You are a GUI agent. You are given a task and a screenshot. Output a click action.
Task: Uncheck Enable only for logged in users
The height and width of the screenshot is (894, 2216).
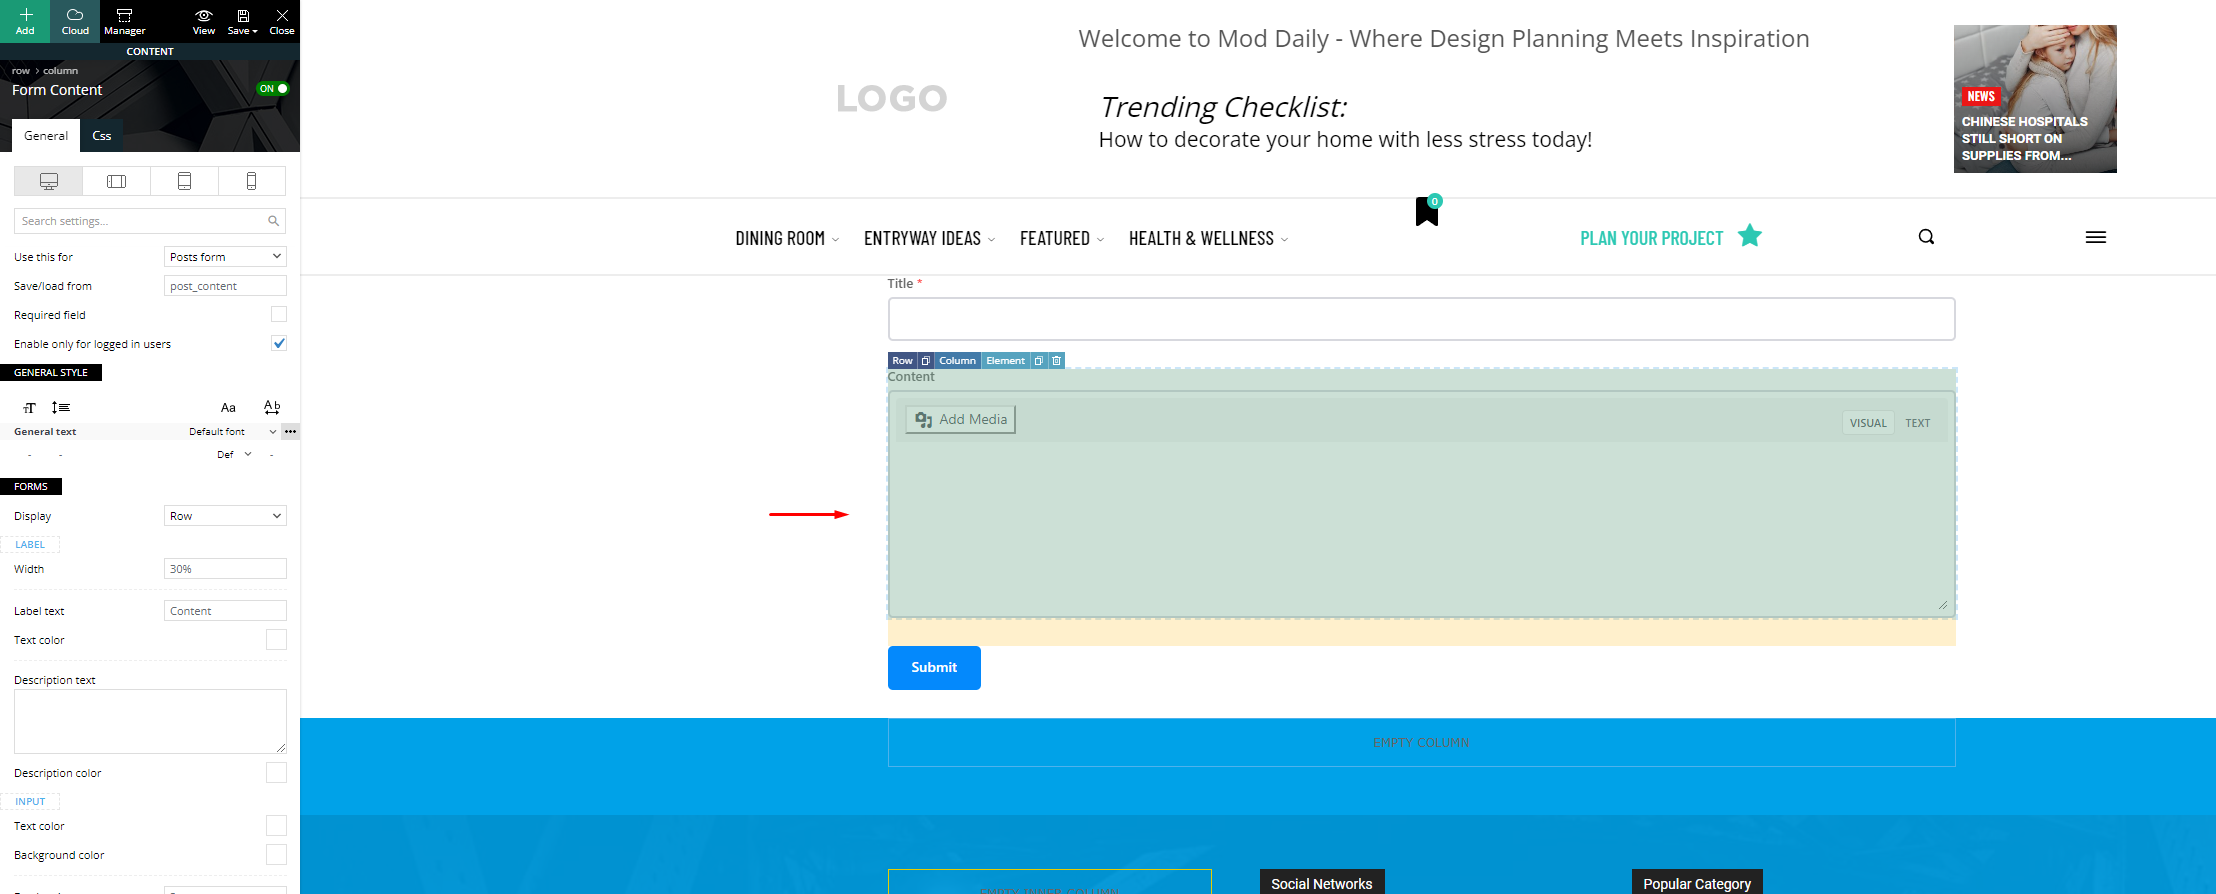(x=279, y=343)
